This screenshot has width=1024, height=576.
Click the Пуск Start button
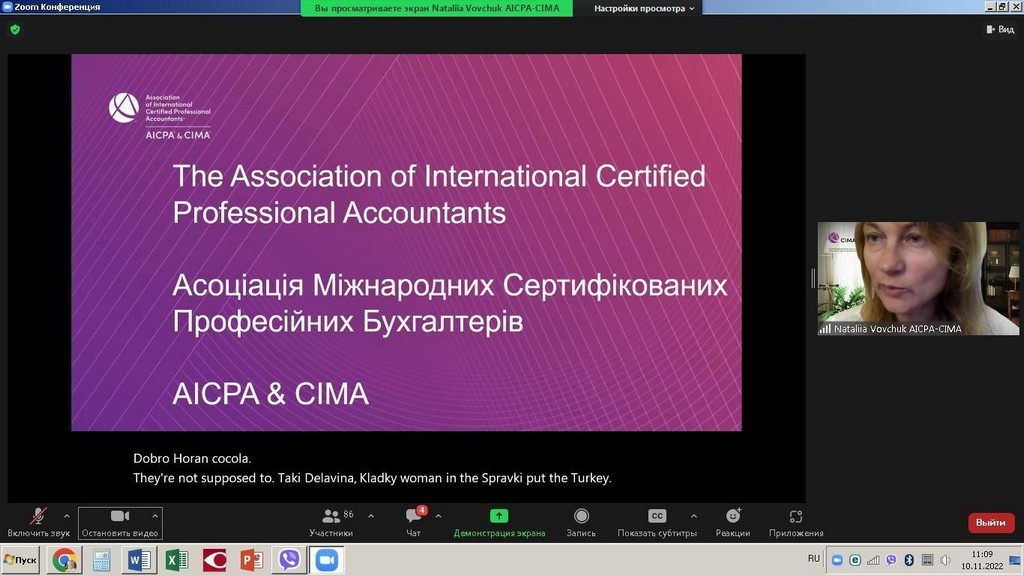click(x=21, y=560)
